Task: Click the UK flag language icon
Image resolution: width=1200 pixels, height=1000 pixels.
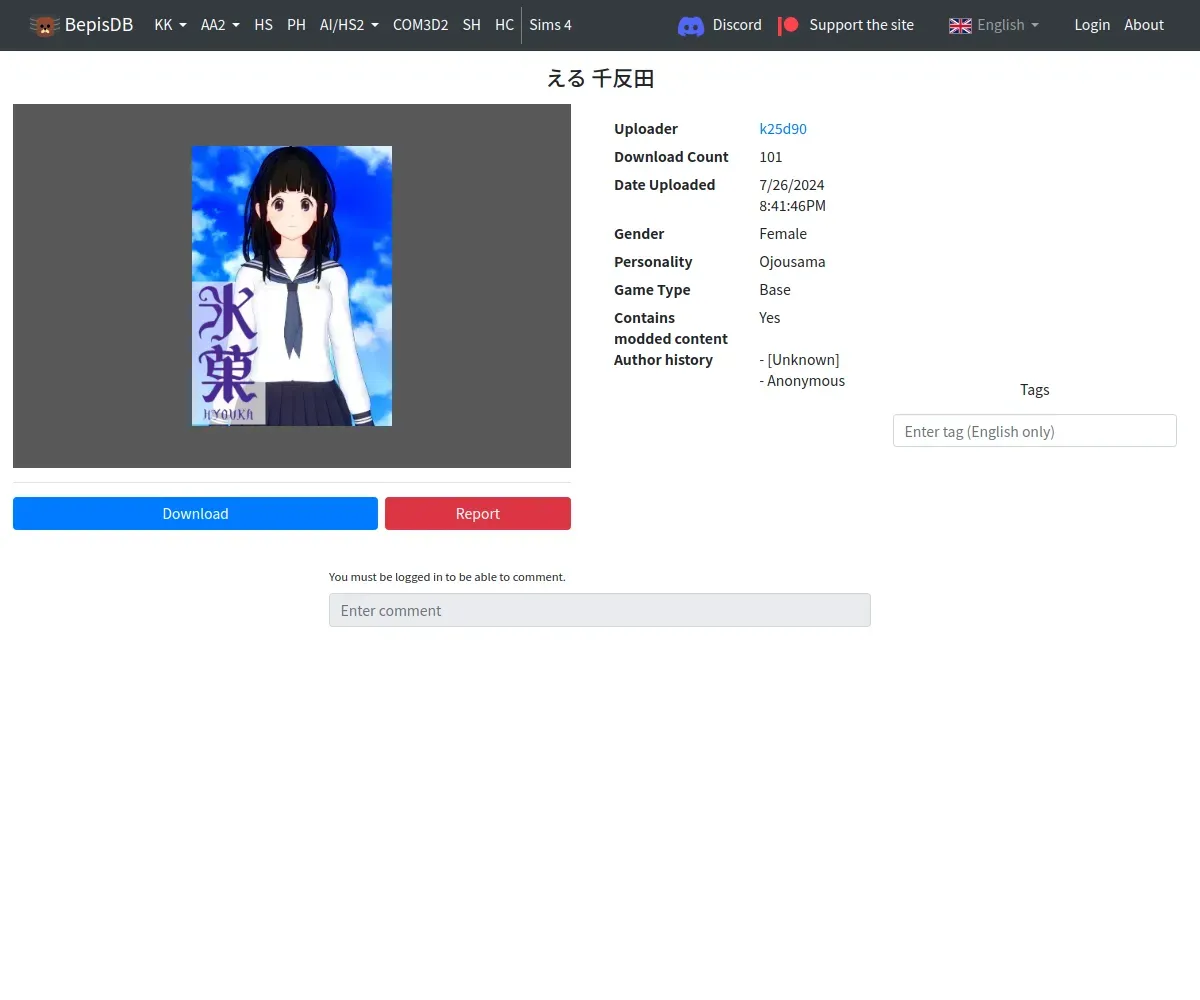Action: (960, 25)
